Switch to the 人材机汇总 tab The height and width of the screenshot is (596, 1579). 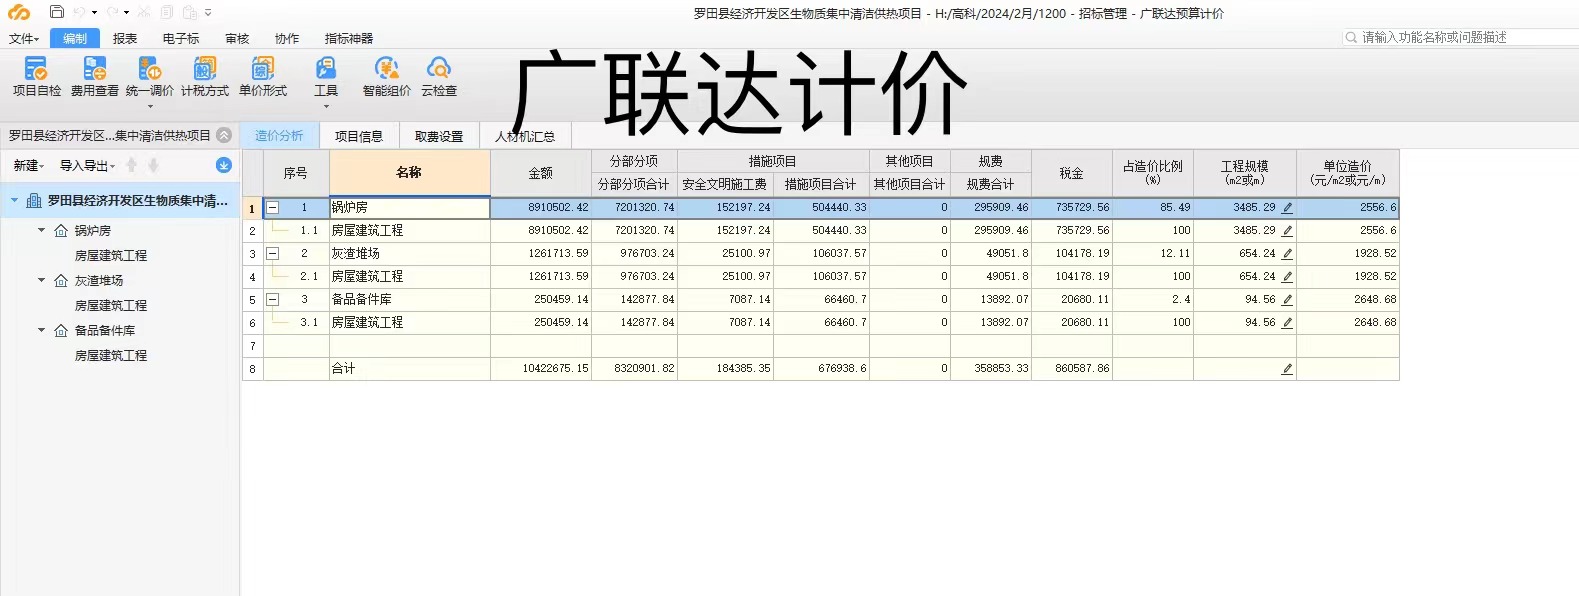[x=525, y=136]
